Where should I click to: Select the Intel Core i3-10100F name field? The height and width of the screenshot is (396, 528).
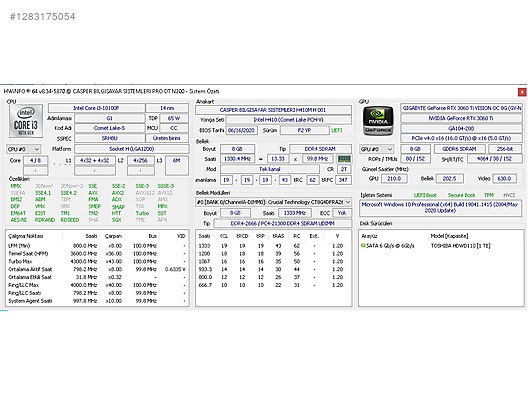(x=96, y=108)
